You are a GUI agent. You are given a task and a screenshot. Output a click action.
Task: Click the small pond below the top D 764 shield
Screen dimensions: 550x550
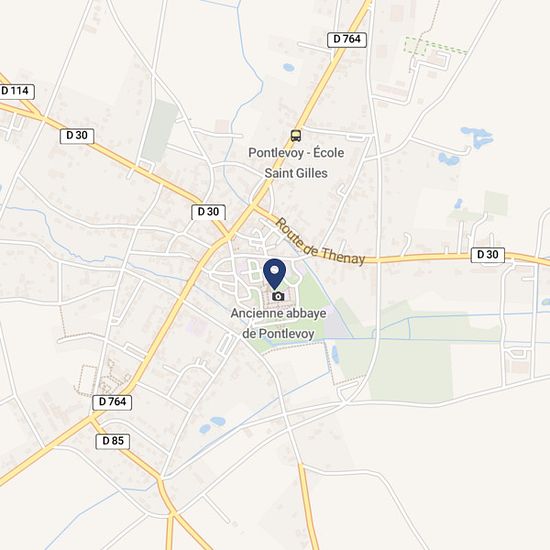click(x=288, y=67)
